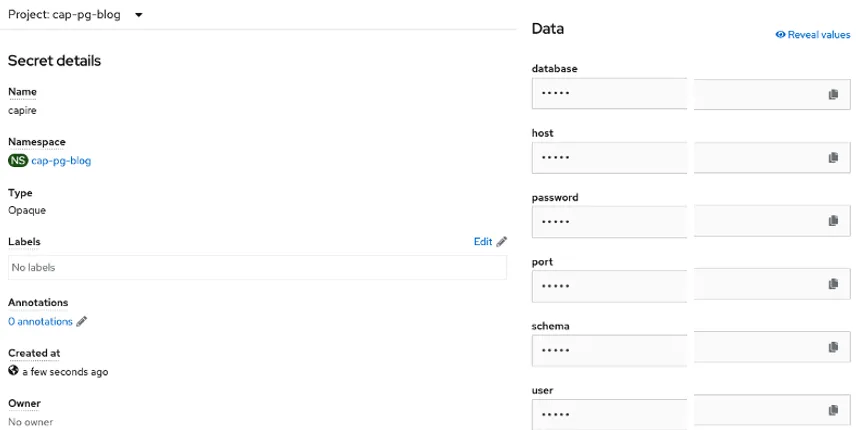Viewport: 858px width, 430px height.
Task: Copy the schema value to clipboard
Action: pos(832,348)
